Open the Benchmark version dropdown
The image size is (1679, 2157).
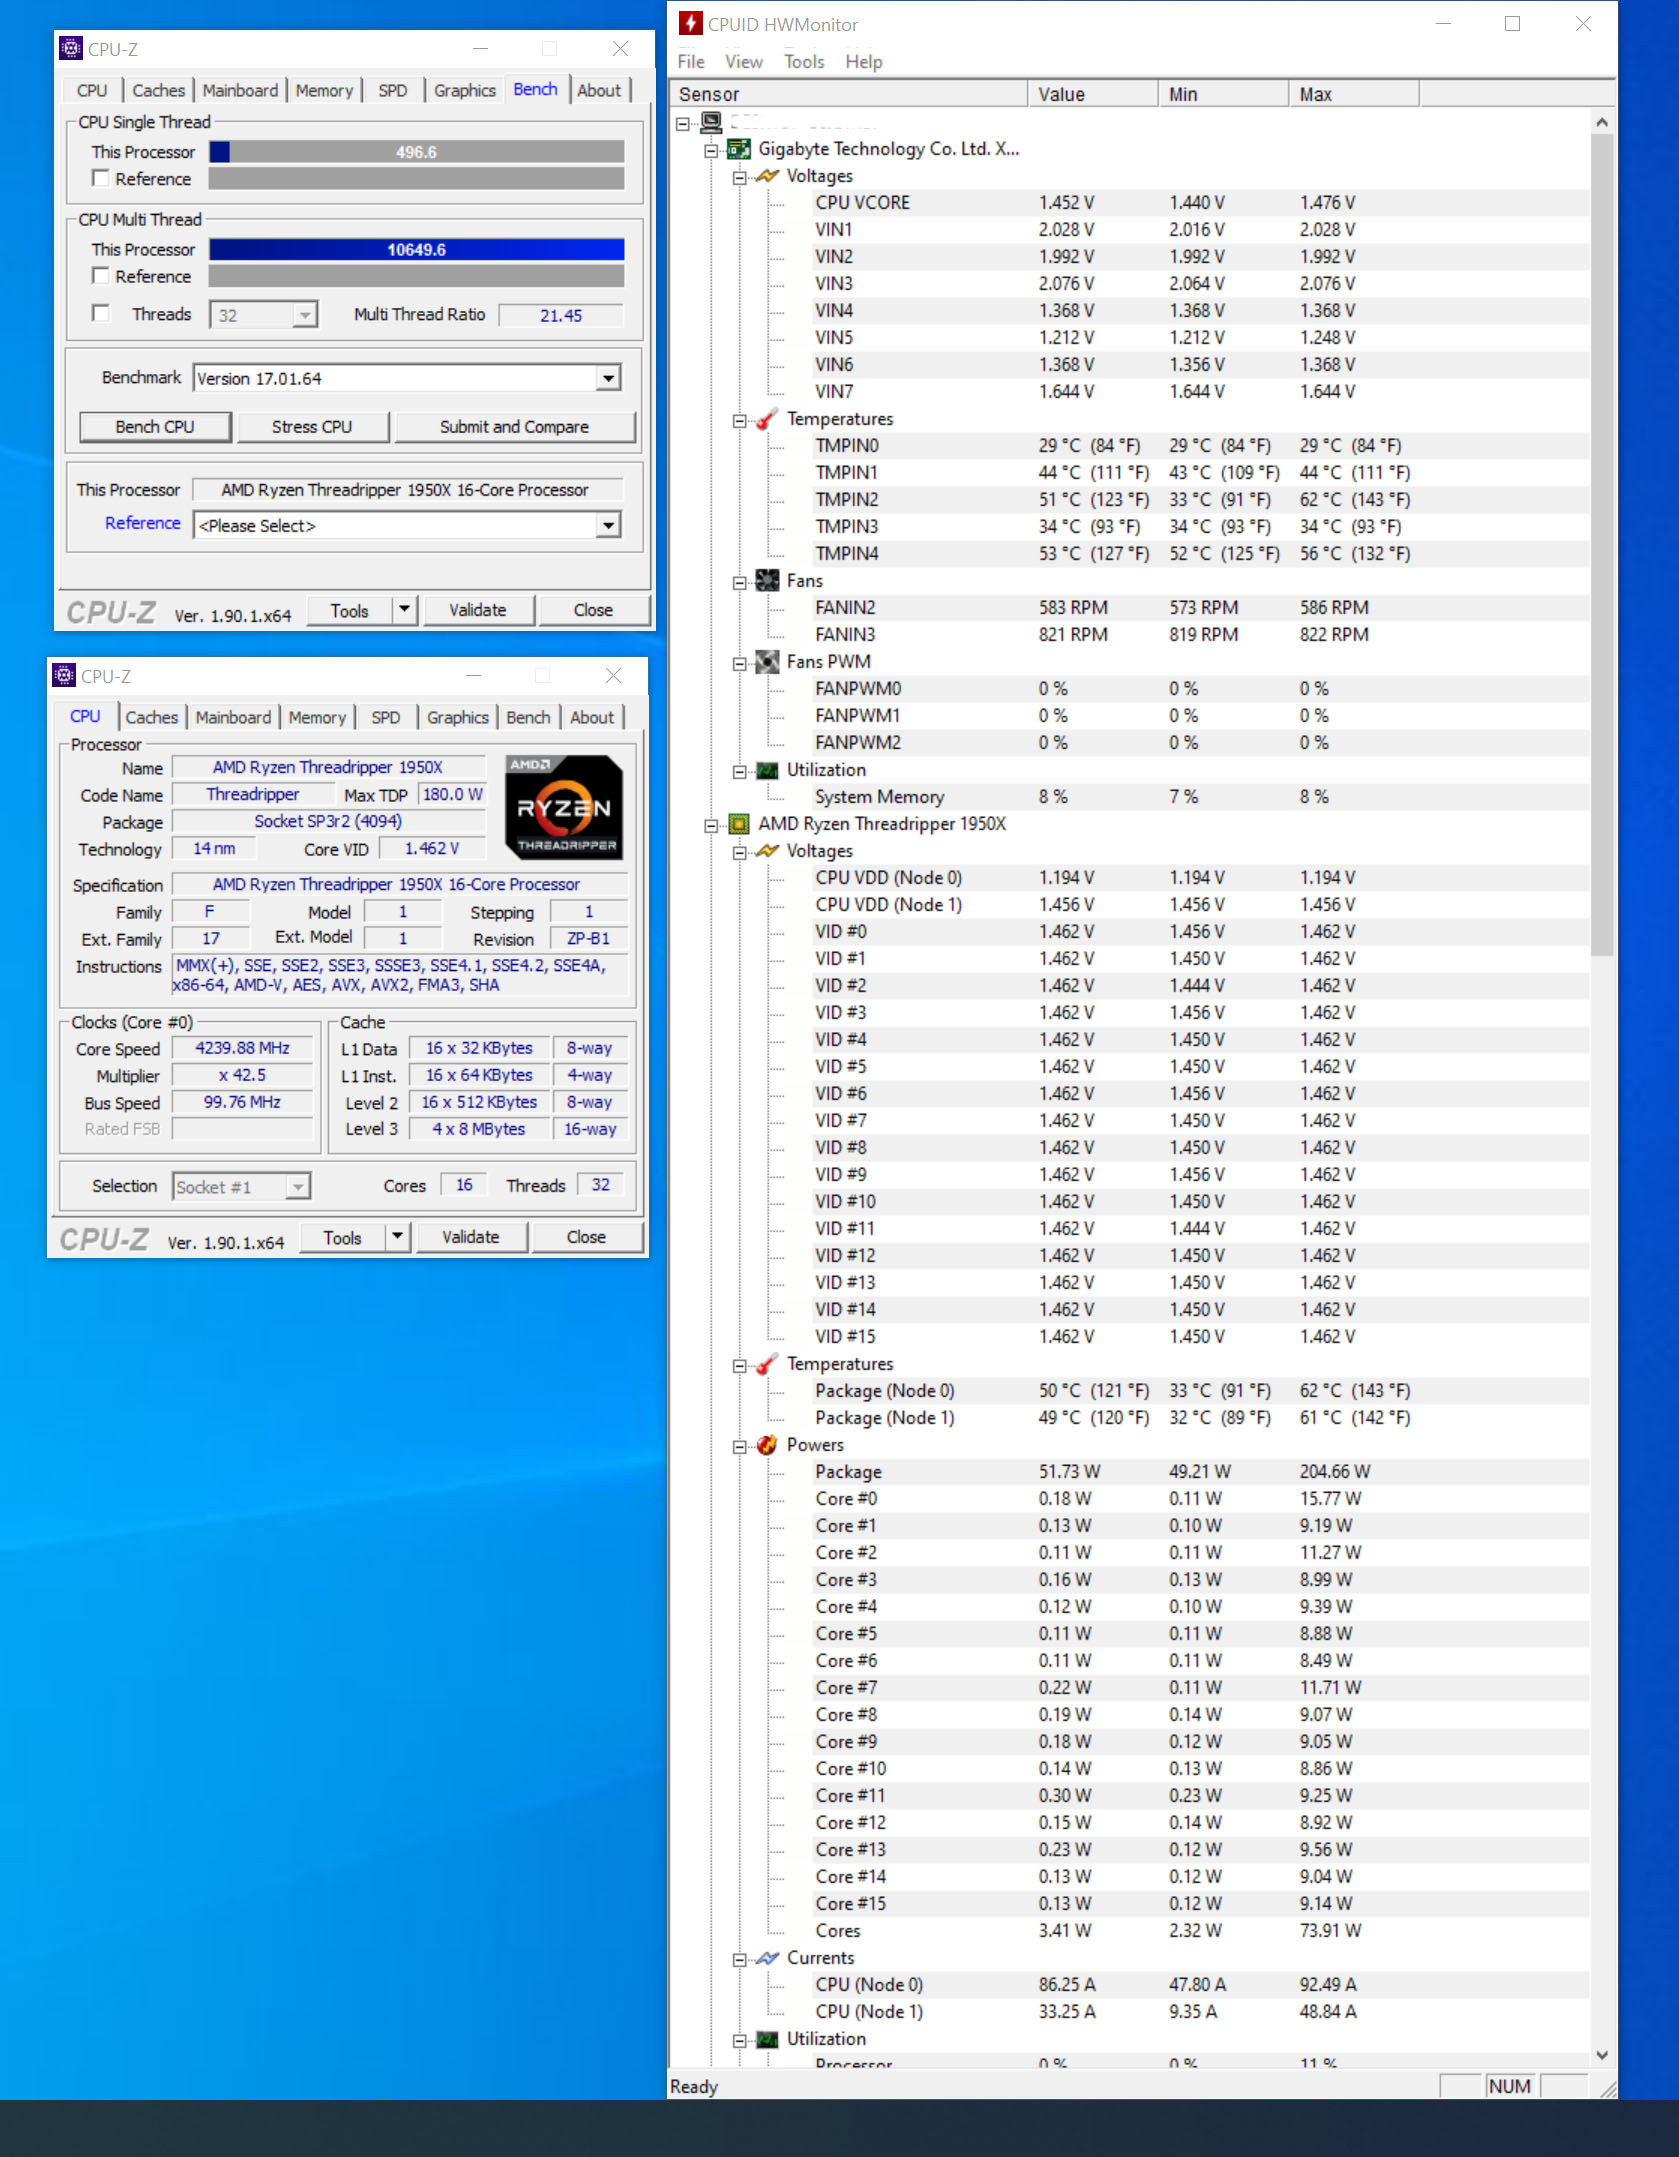[608, 378]
